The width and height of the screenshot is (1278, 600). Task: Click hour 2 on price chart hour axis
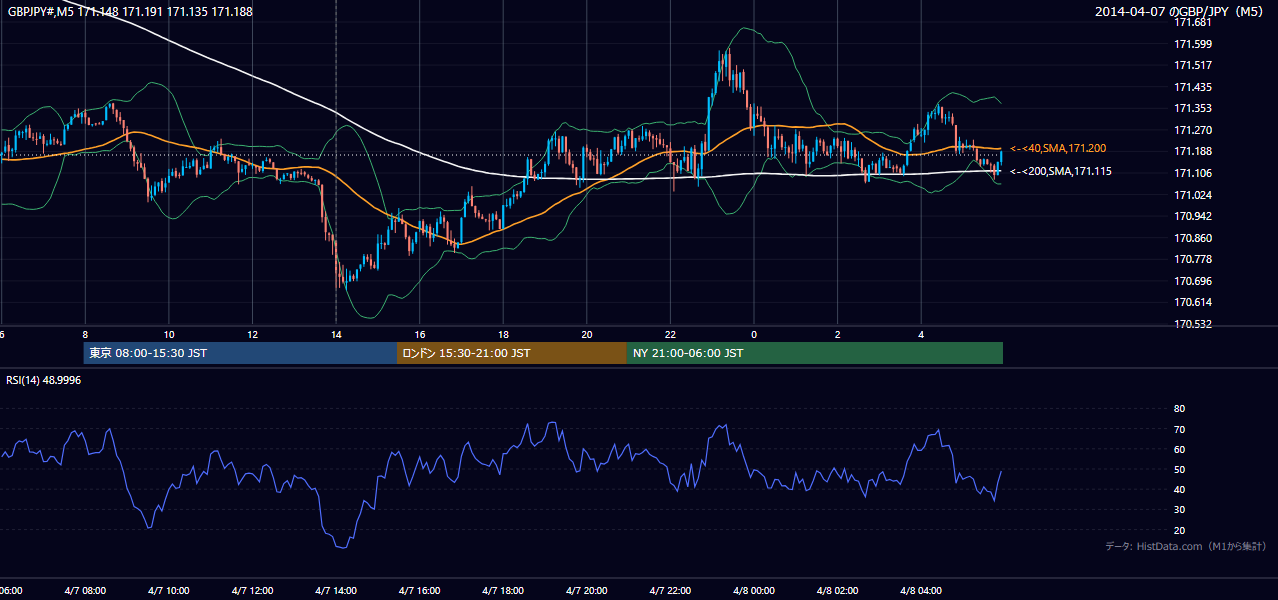838,334
